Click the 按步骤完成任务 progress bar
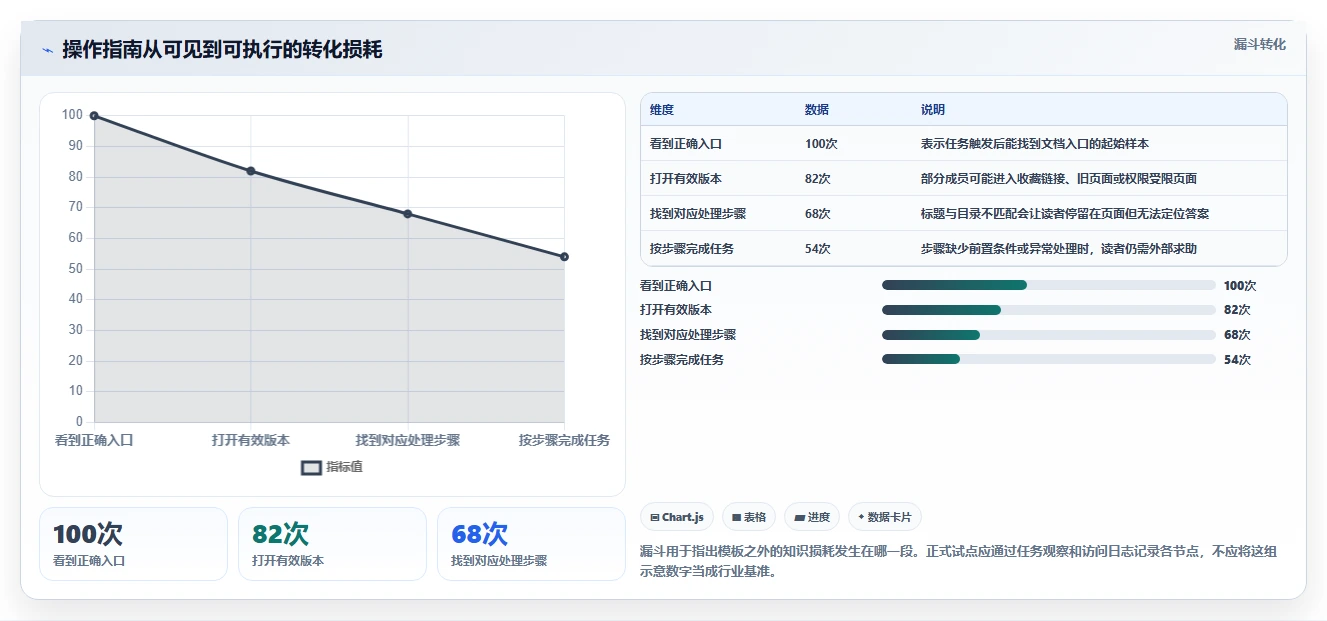 pyautogui.click(x=1049, y=360)
